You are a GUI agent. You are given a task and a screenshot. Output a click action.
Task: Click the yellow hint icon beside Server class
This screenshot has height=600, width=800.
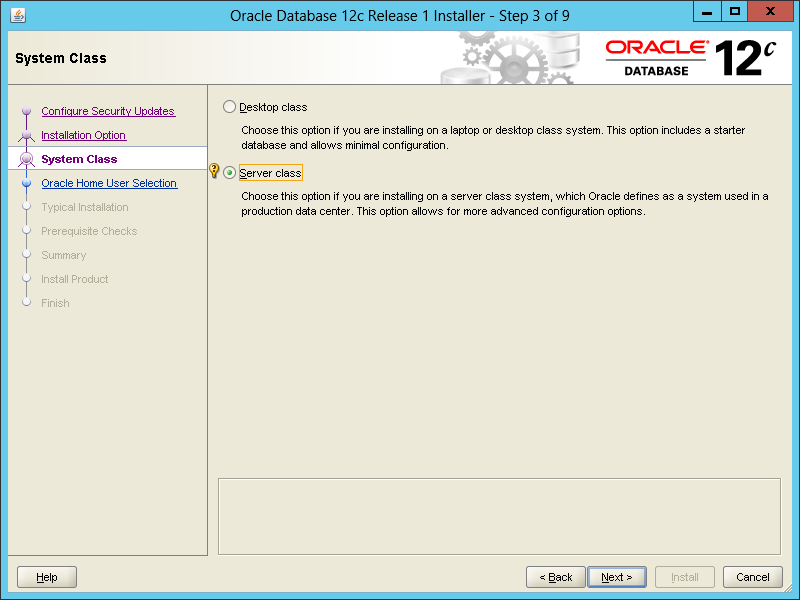tap(214, 170)
